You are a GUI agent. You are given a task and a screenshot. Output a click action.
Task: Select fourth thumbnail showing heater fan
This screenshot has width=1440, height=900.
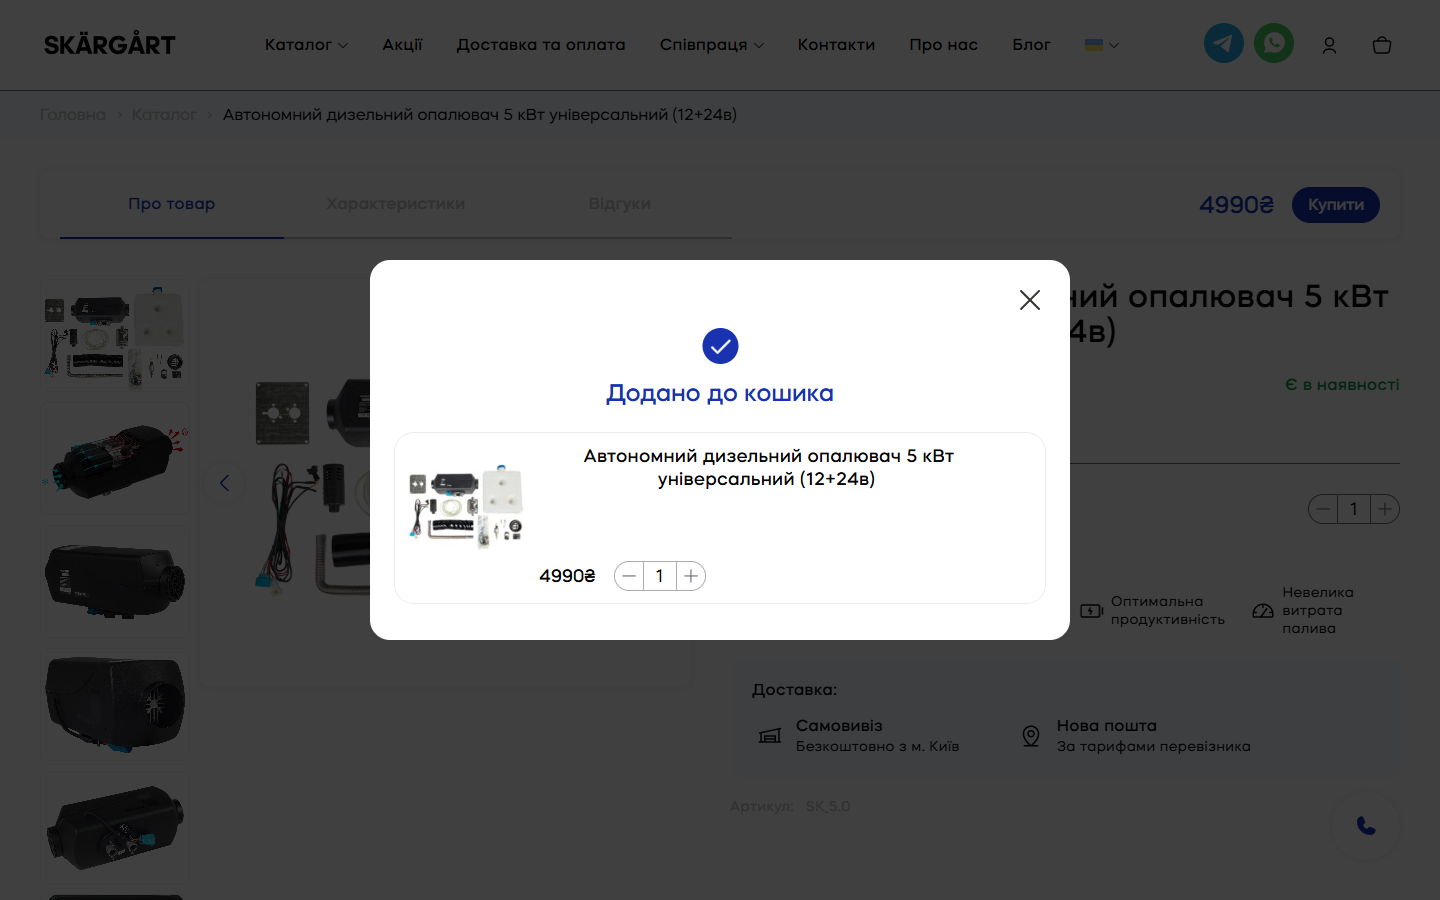pos(115,705)
